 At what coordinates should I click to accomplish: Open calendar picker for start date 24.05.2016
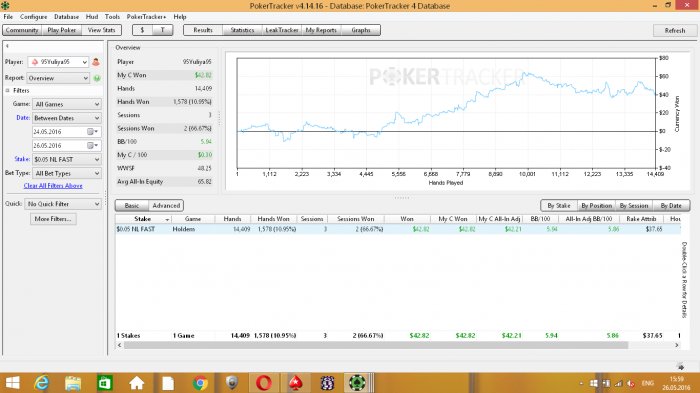click(x=92, y=132)
